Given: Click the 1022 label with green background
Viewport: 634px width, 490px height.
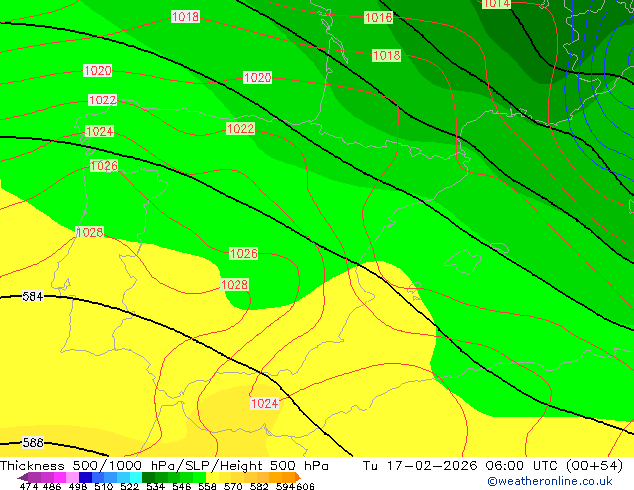Looking at the screenshot, I should pos(241,129).
